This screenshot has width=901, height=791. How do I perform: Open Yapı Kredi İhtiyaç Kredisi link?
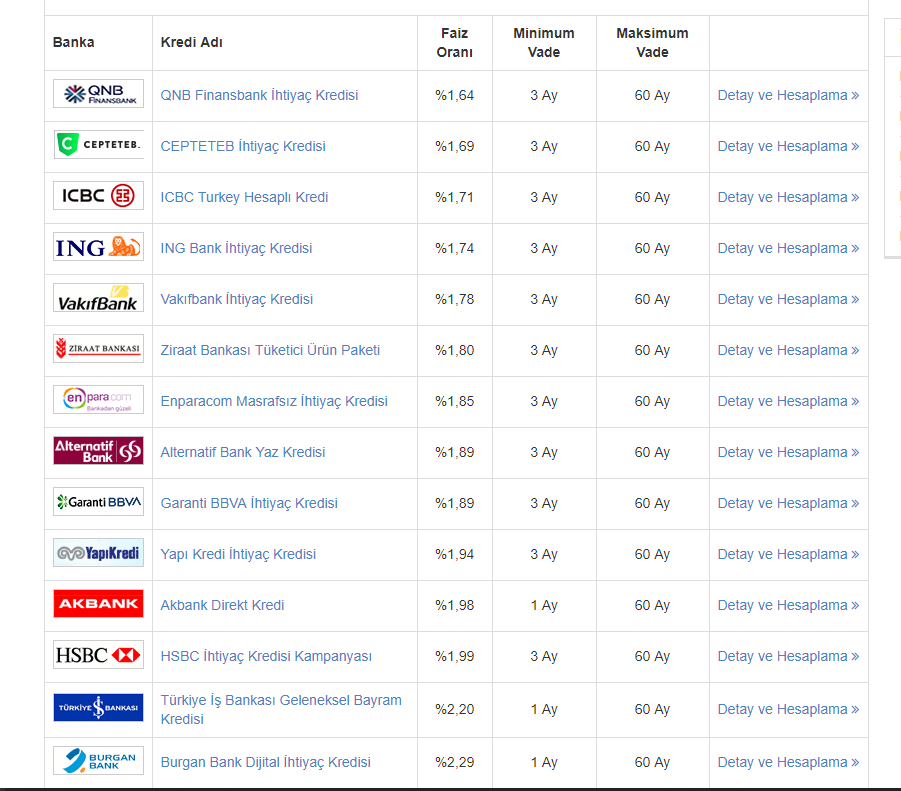point(238,554)
